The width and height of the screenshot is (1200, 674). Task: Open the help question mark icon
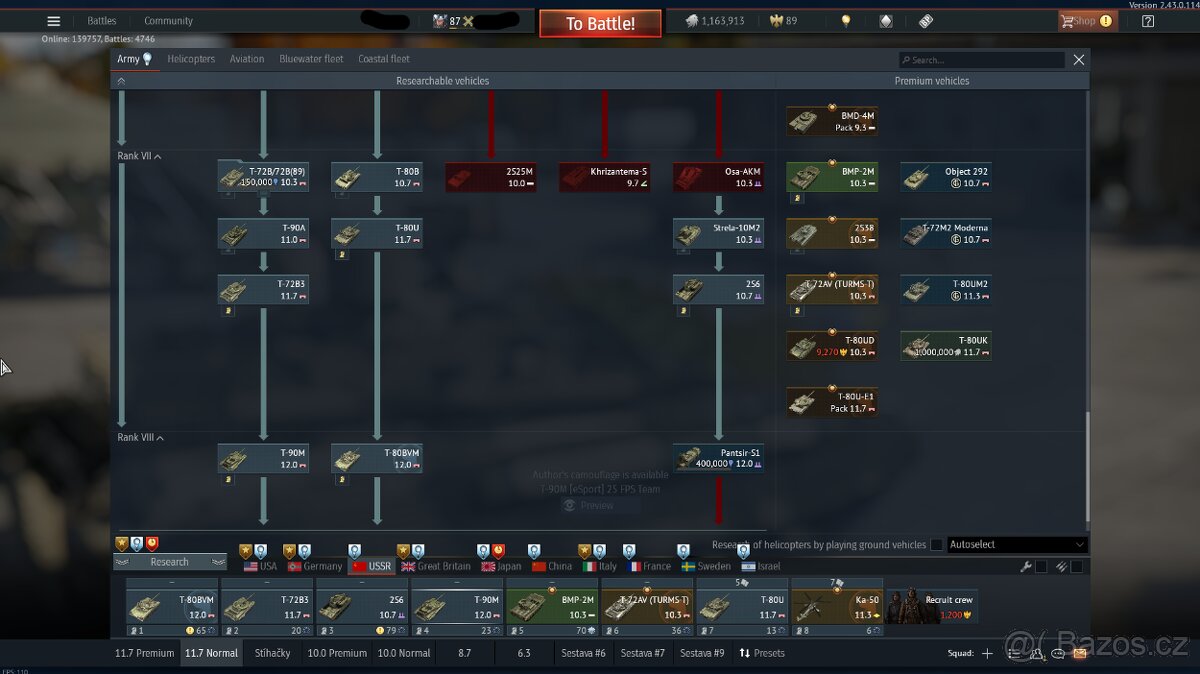(1147, 21)
